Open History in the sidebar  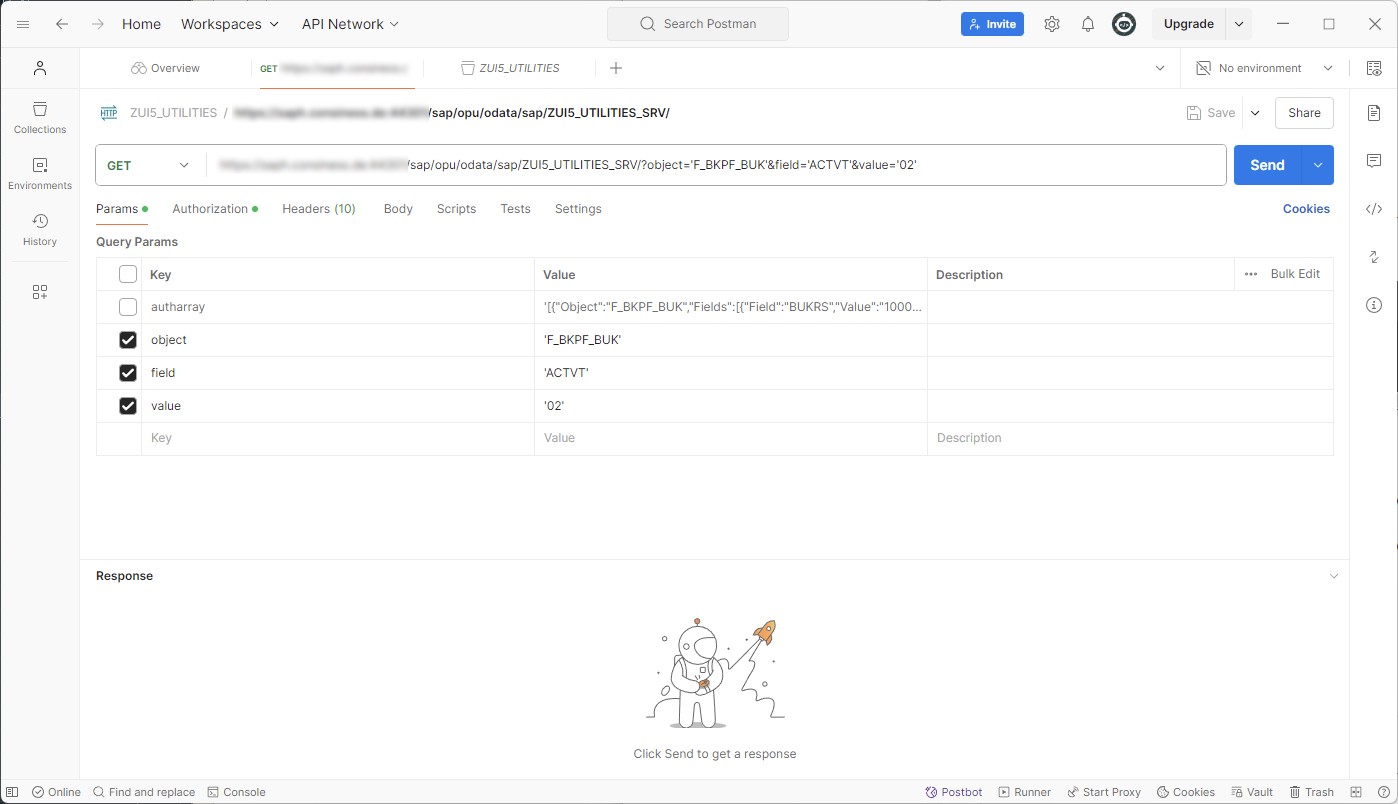(x=40, y=229)
